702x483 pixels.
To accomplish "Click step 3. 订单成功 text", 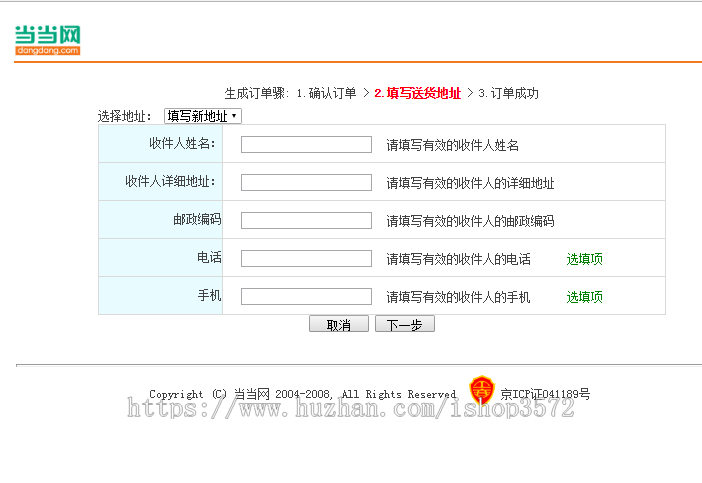I will (508, 93).
